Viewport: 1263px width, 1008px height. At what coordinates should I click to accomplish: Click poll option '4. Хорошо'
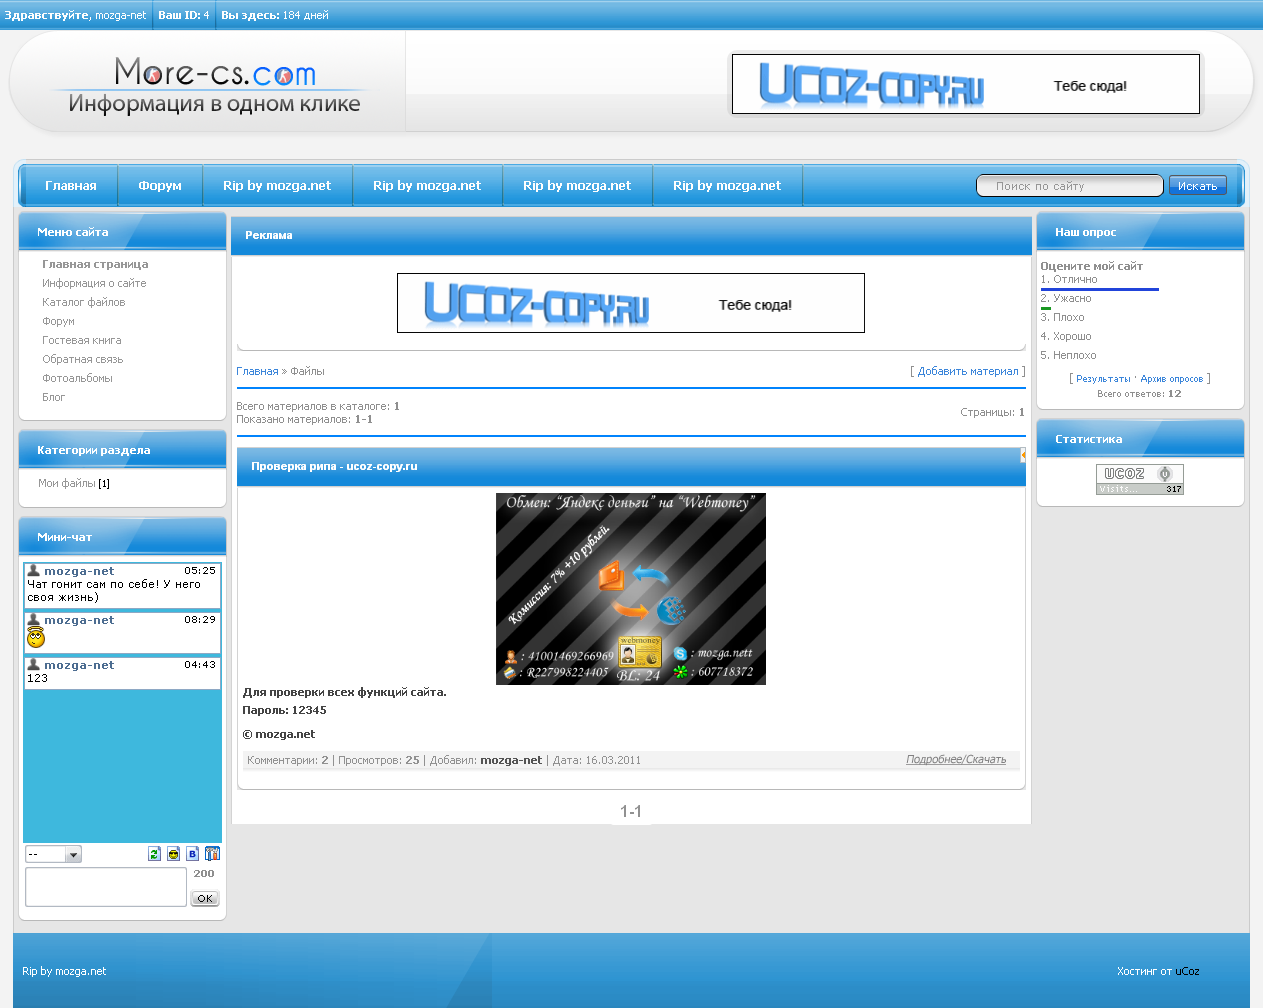(1066, 336)
